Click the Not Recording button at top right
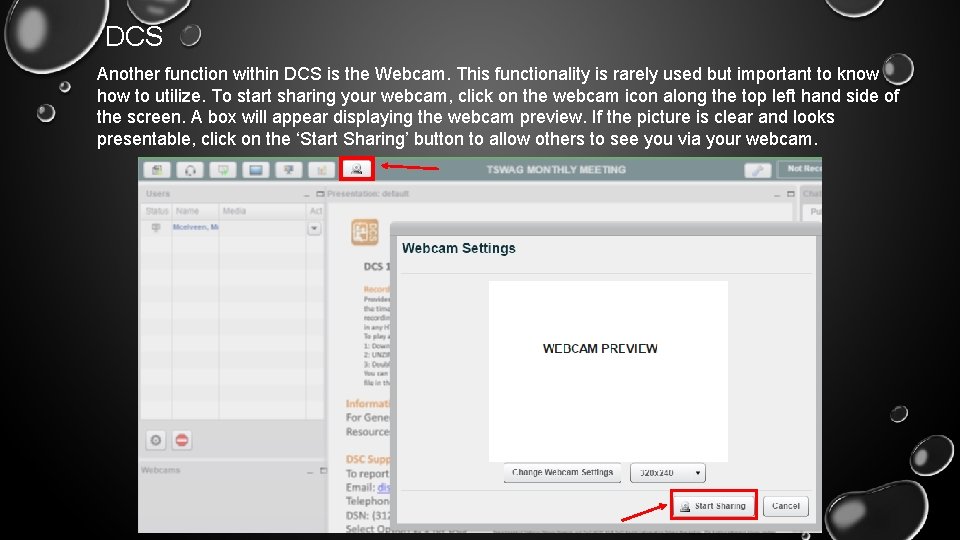This screenshot has width=960, height=540. [800, 169]
